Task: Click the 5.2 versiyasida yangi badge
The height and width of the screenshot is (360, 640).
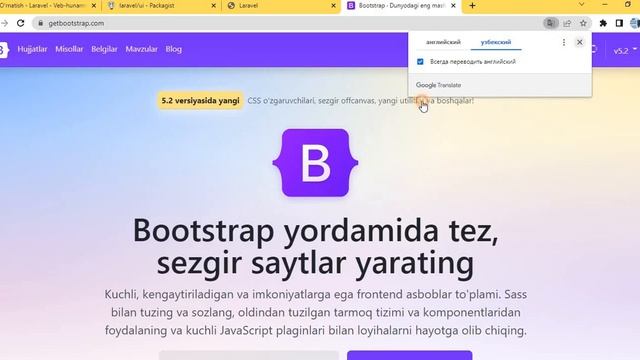Action: coord(200,100)
